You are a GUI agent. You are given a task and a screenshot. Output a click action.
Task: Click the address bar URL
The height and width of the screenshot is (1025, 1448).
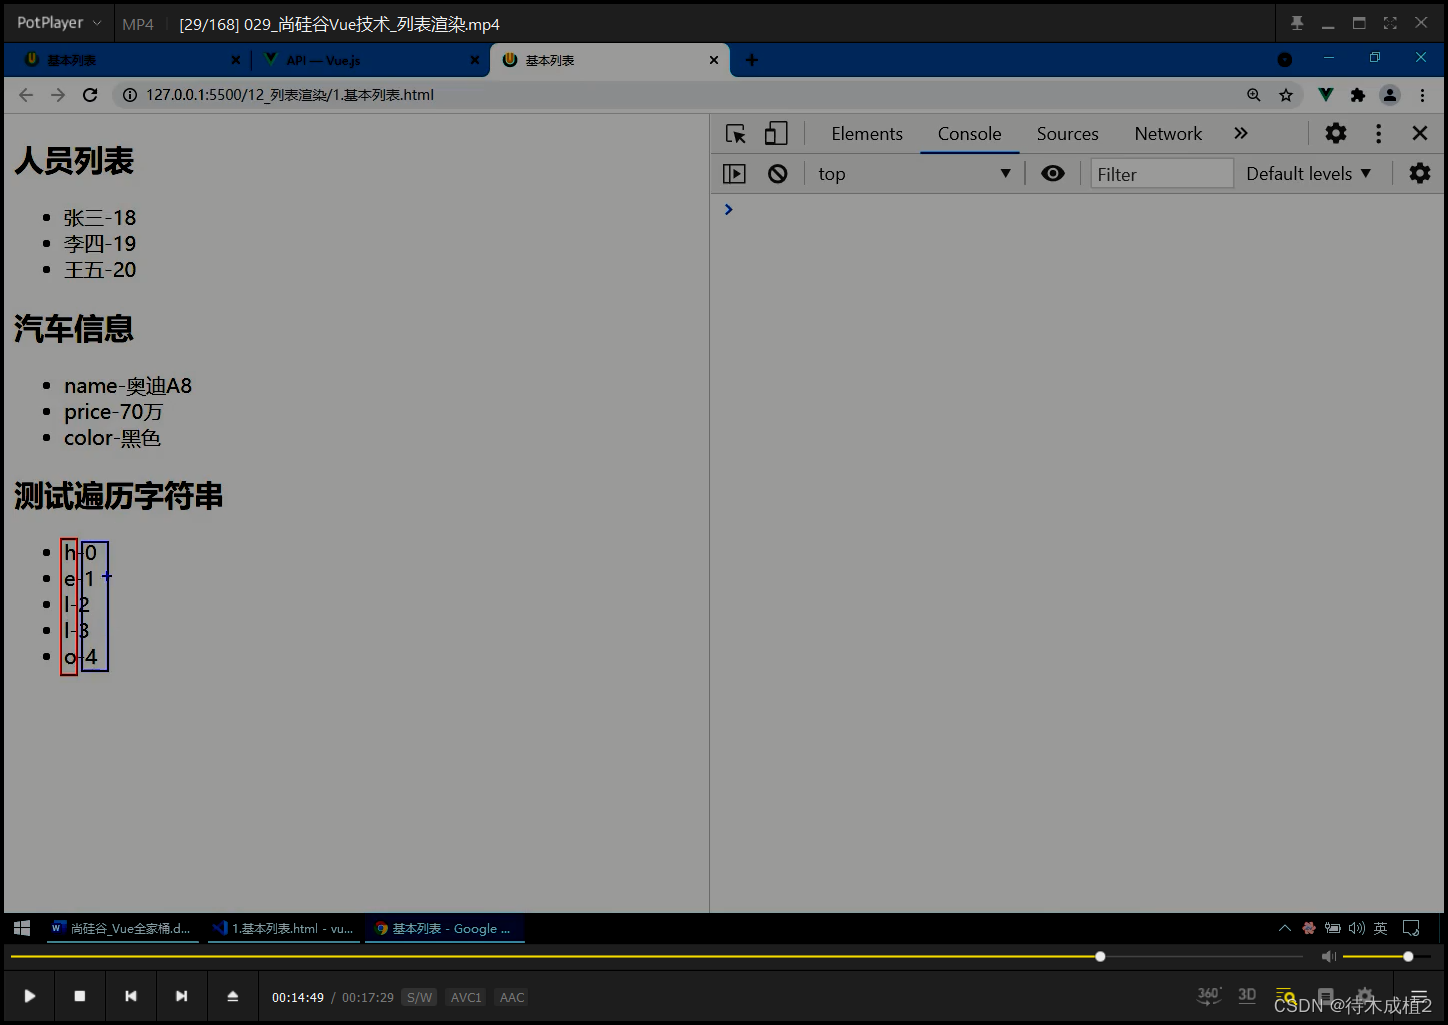click(x=290, y=95)
